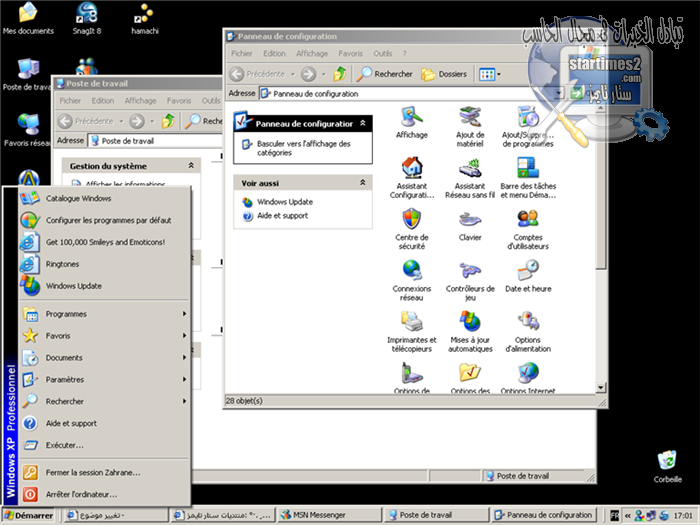
Task: Click the address field in Poste de travail window
Action: tap(155, 141)
